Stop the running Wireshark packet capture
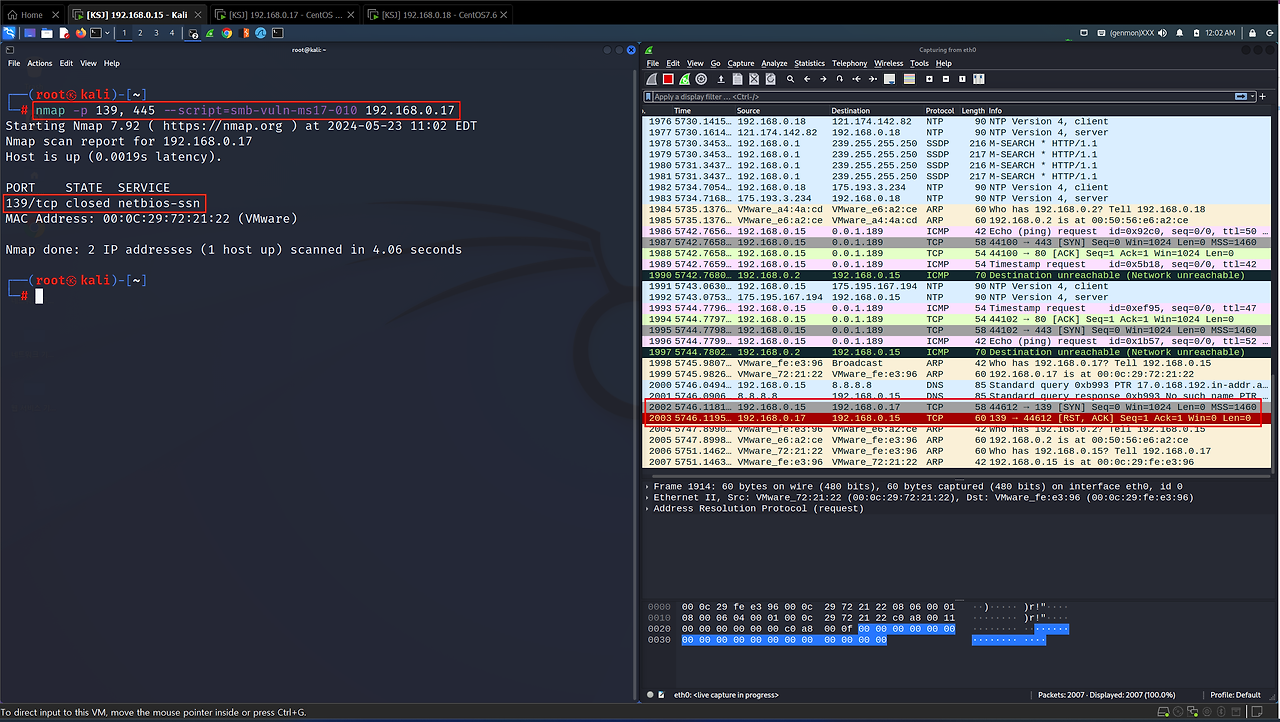The image size is (1280, 722). pyautogui.click(x=668, y=79)
